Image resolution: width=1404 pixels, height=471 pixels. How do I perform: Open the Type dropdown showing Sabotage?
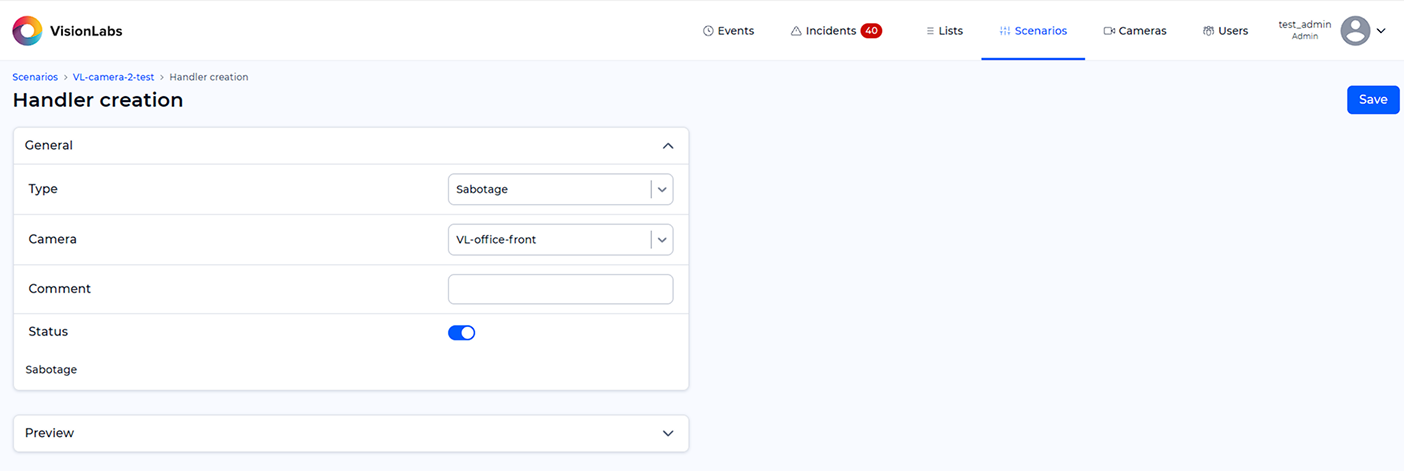click(560, 189)
